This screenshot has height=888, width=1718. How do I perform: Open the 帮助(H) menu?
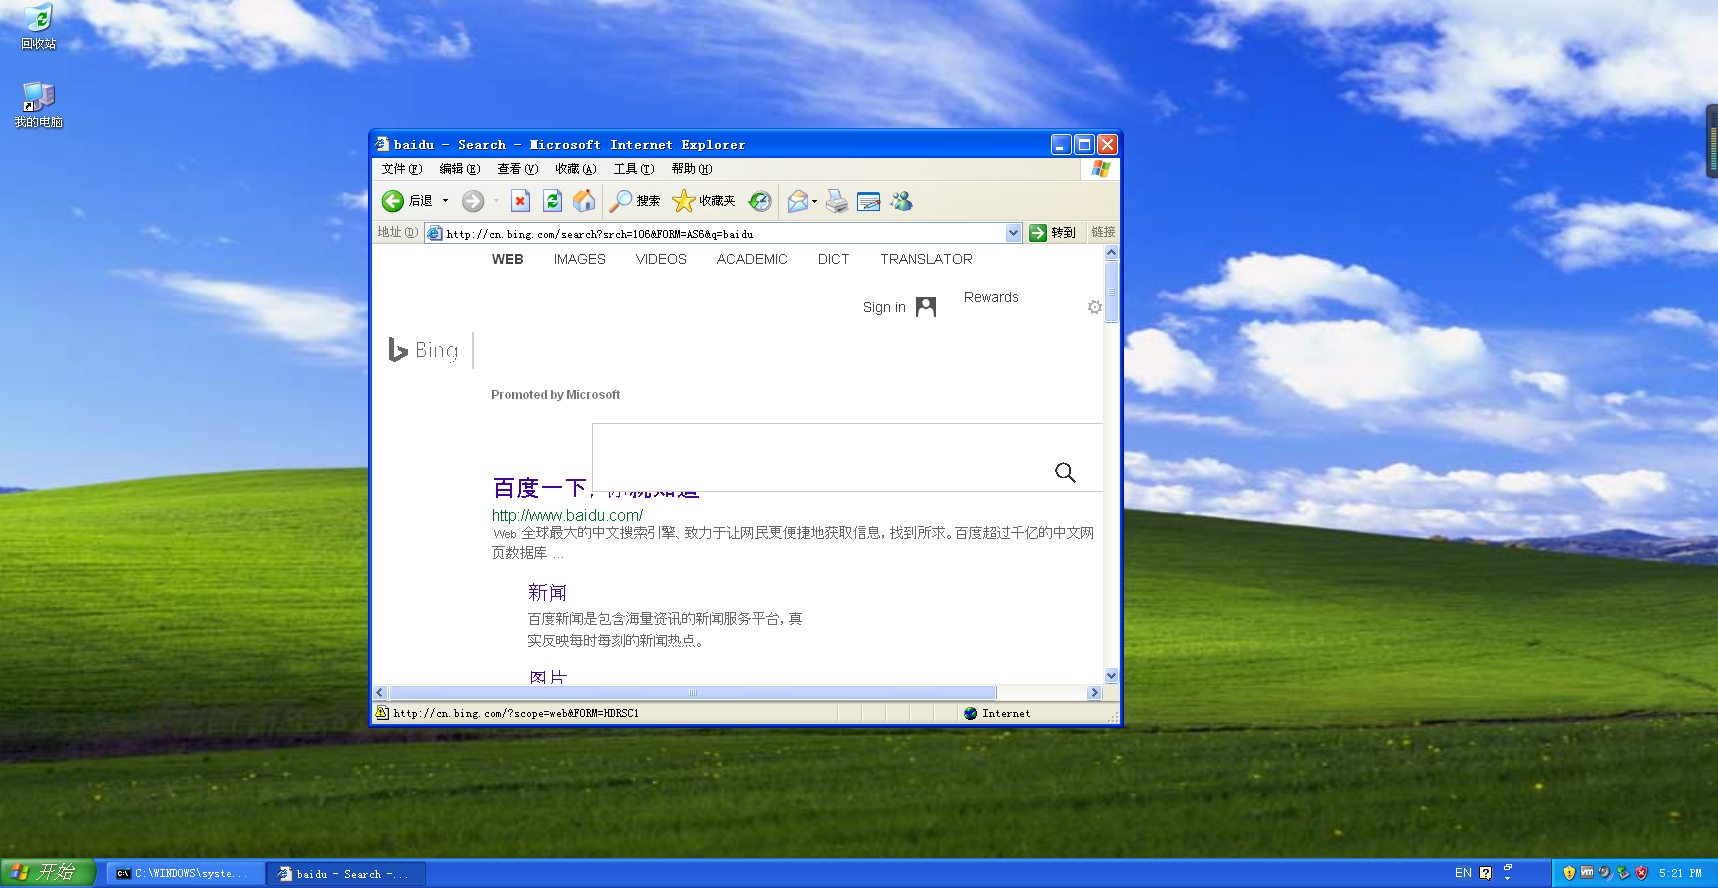click(x=691, y=169)
